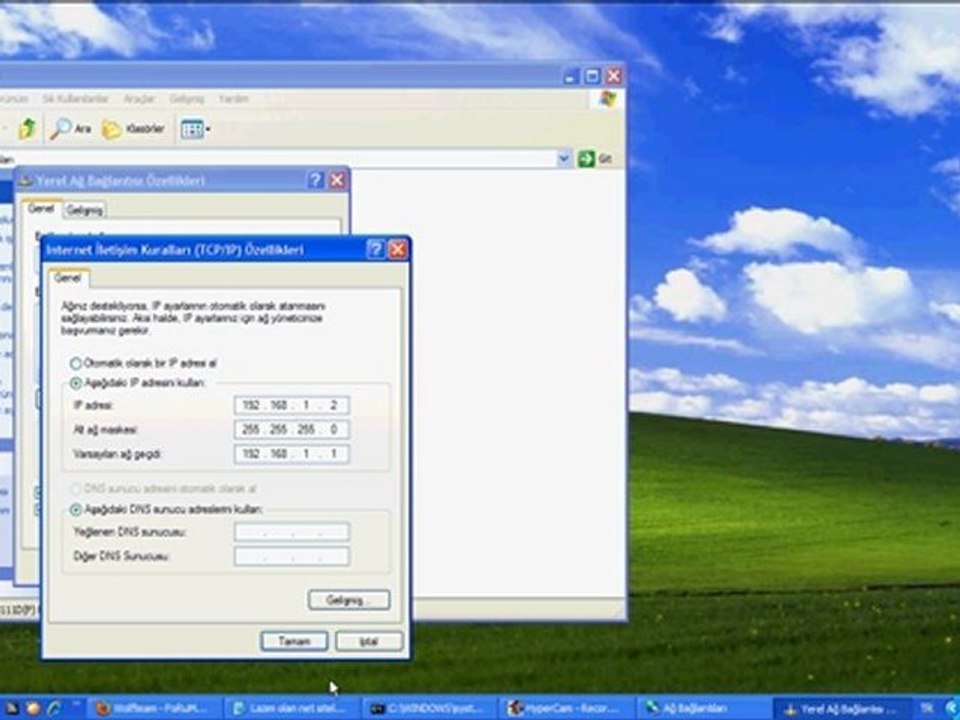Open the Ara search tool
Image resolution: width=960 pixels, height=720 pixels.
click(70, 129)
